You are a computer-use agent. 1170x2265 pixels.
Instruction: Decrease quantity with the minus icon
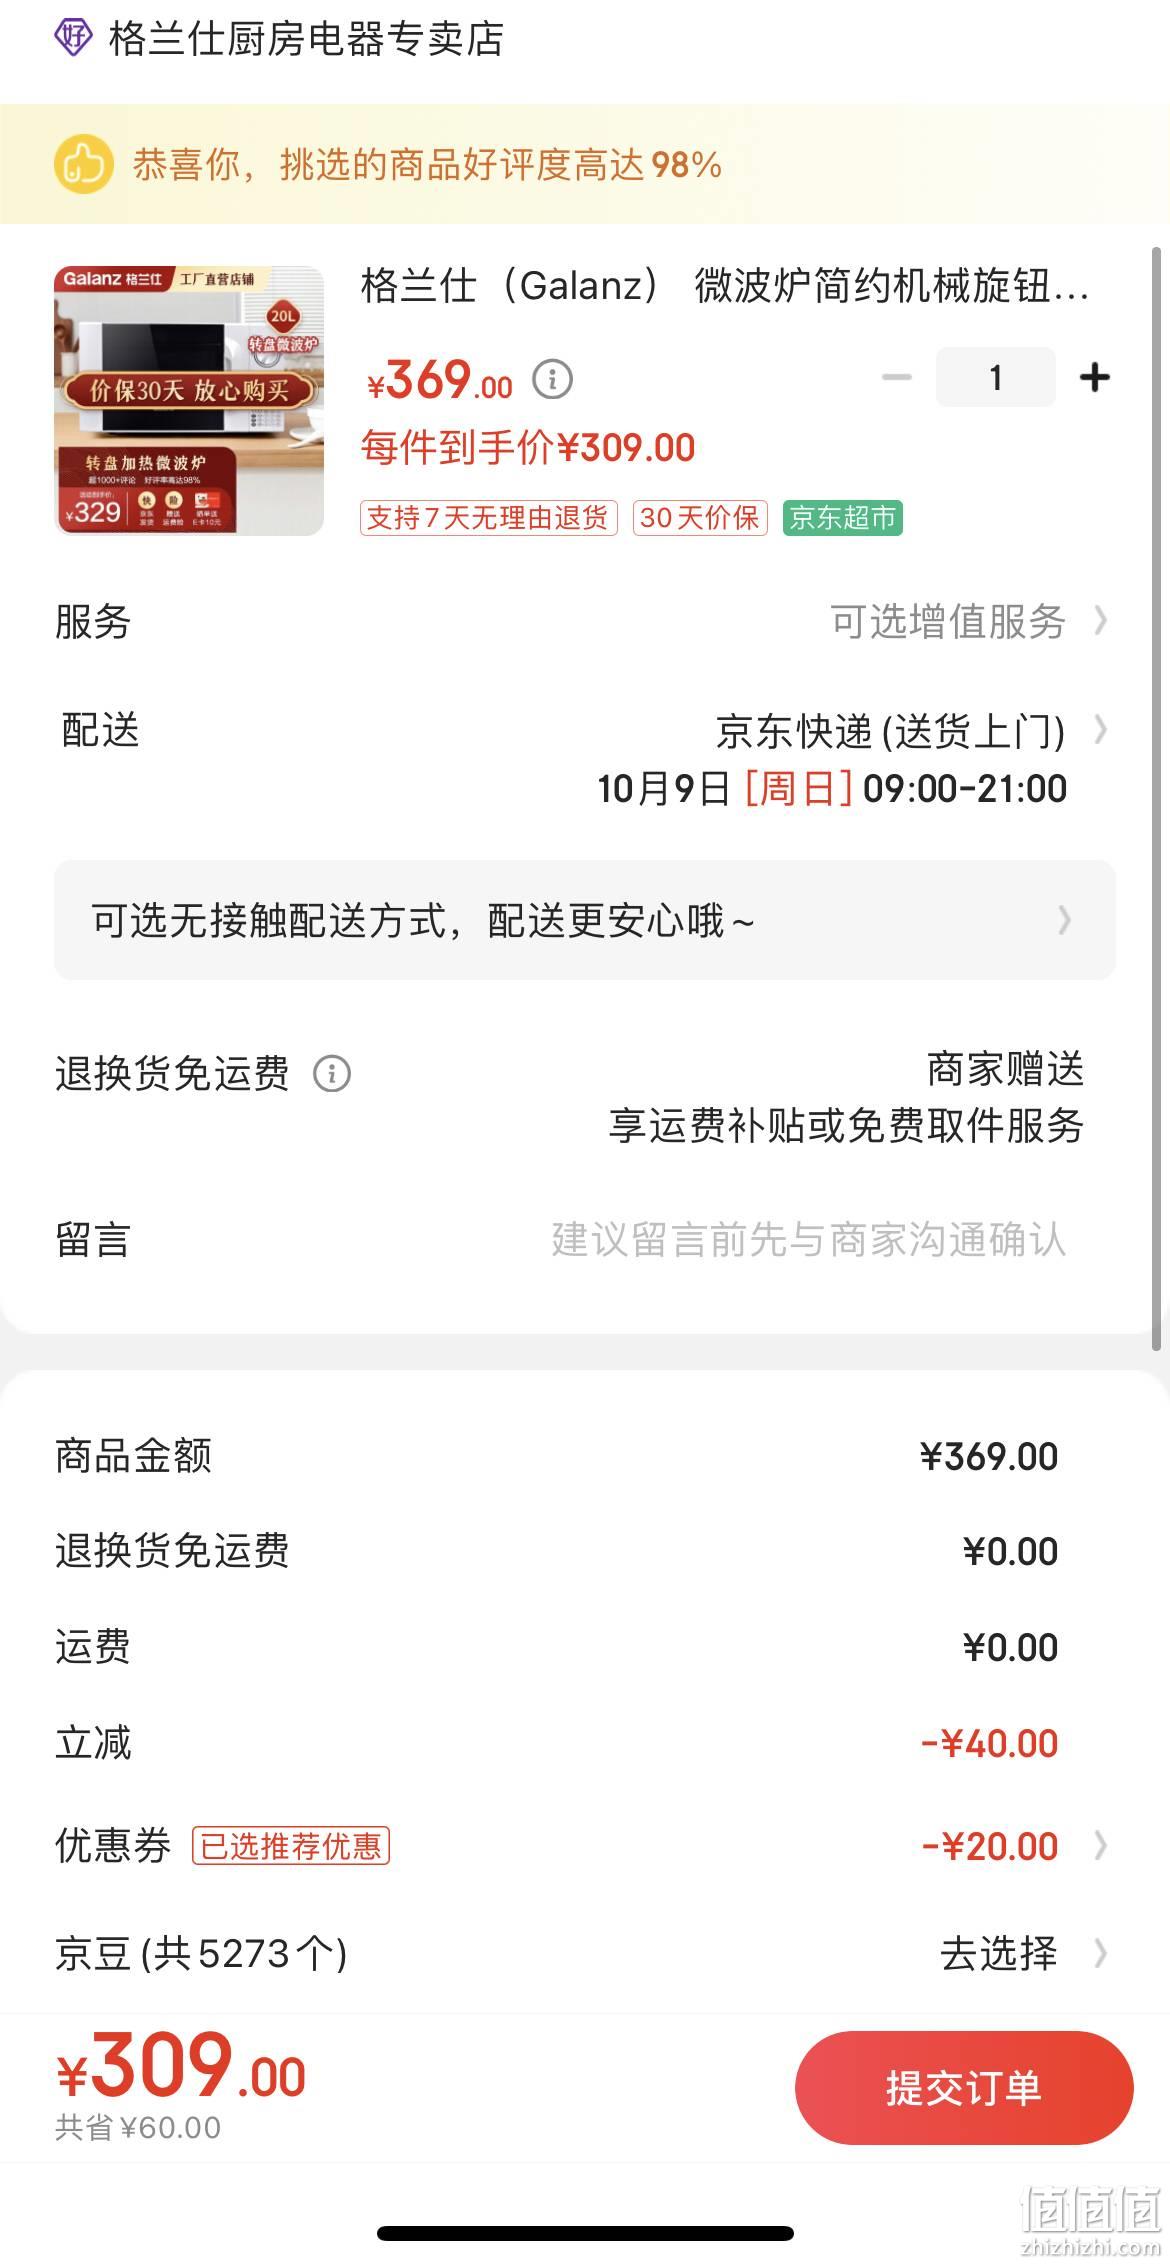point(896,377)
